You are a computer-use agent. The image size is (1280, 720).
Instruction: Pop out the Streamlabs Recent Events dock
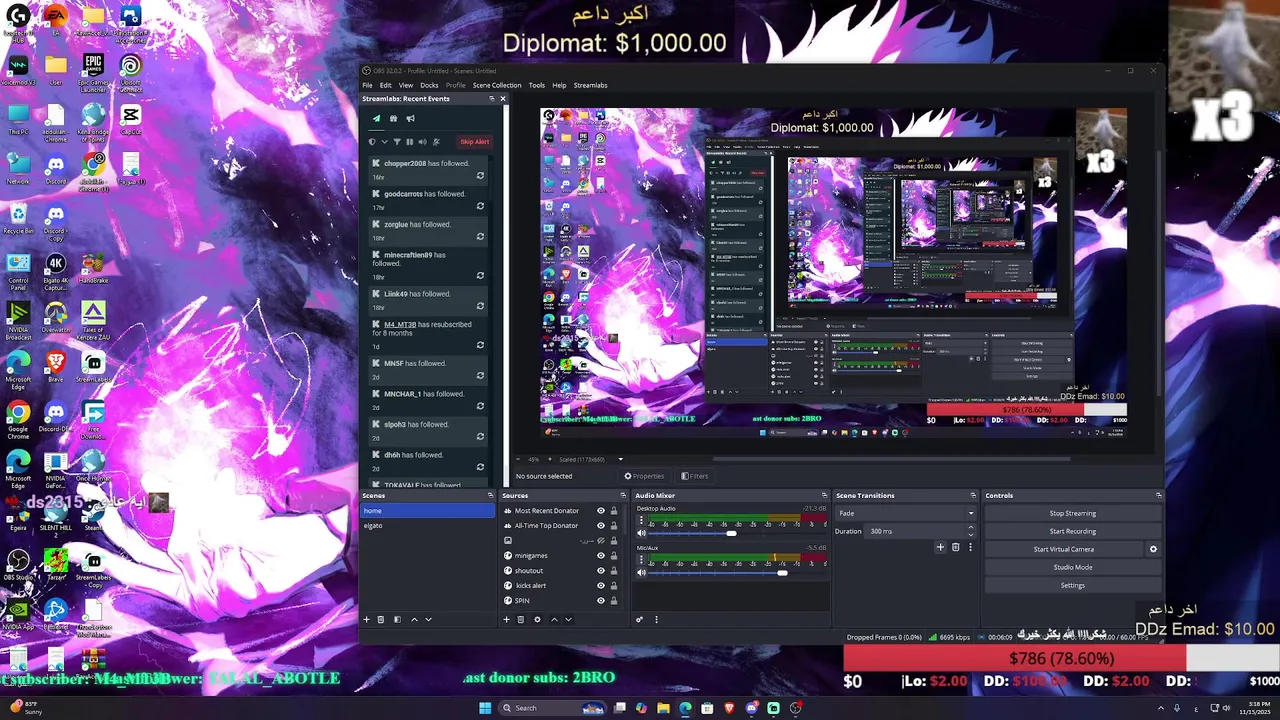coord(491,98)
